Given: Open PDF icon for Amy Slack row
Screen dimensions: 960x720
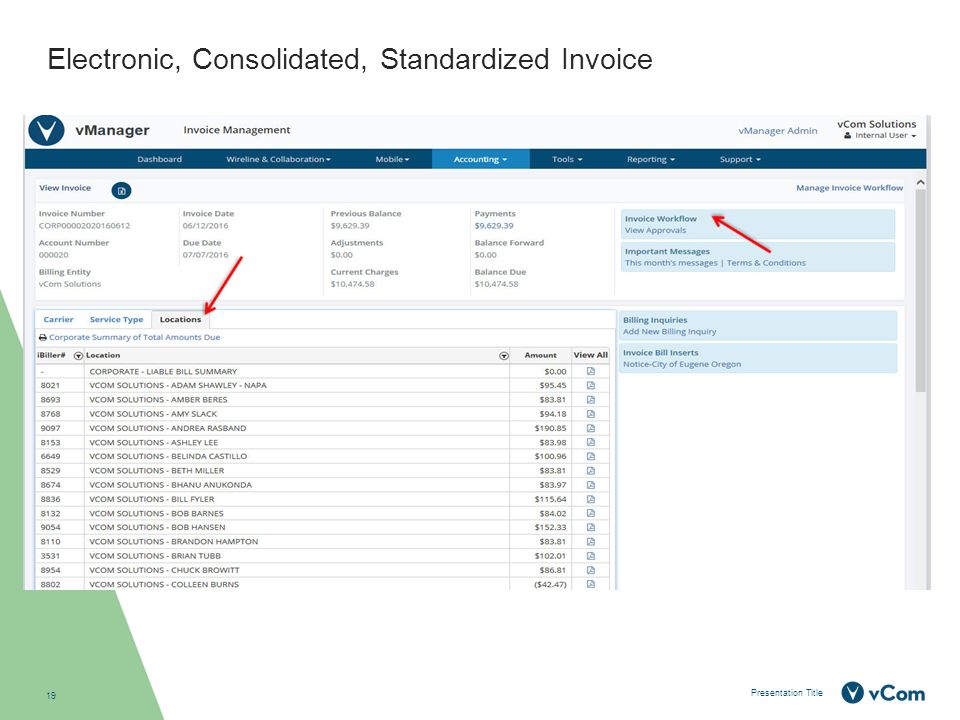Looking at the screenshot, I should coord(591,414).
